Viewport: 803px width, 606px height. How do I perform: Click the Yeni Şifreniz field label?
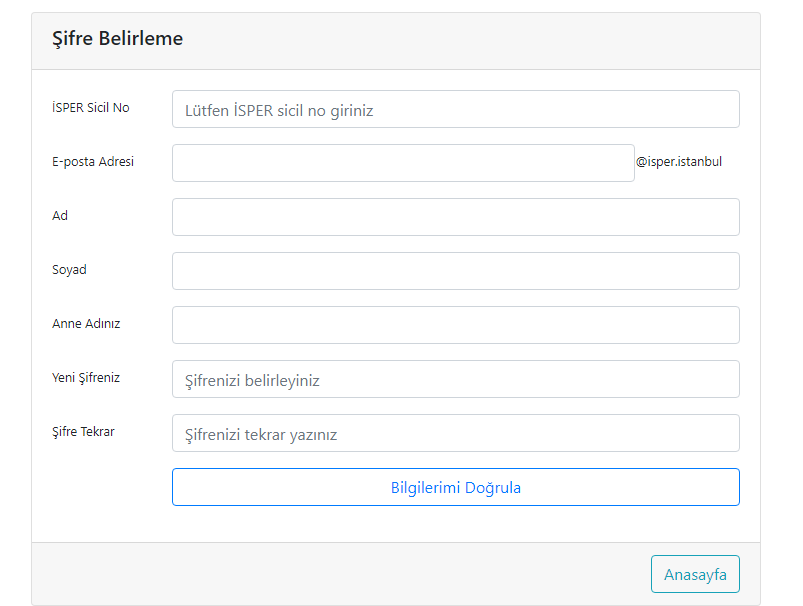(x=85, y=377)
